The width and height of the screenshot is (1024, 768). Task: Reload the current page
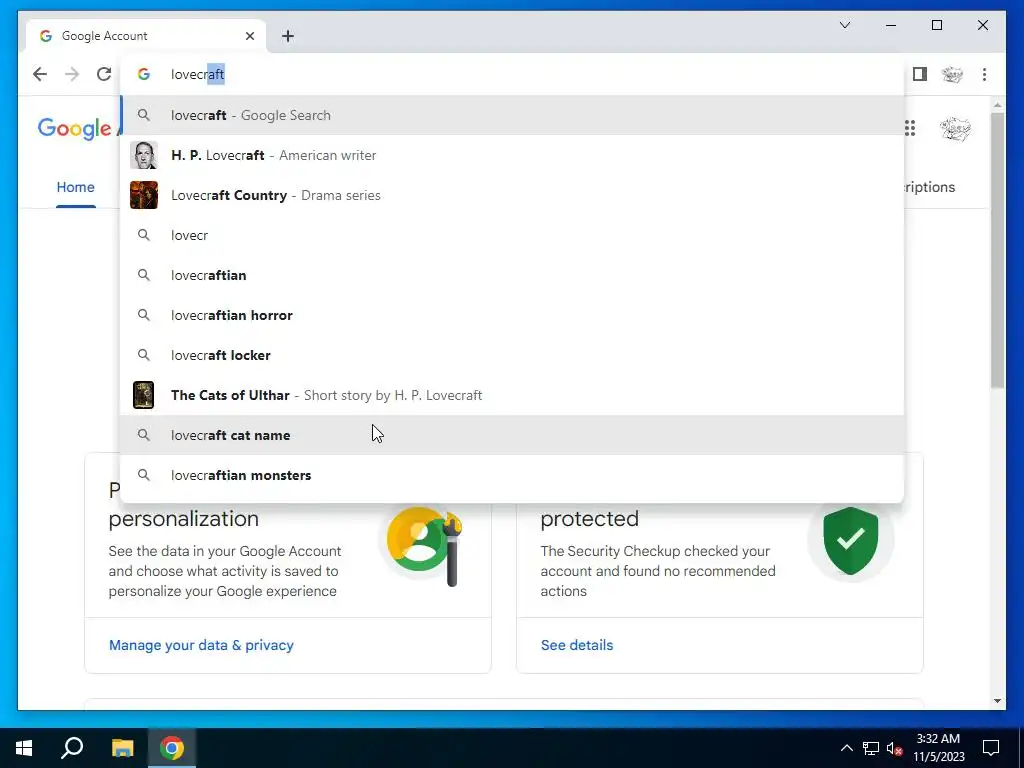pyautogui.click(x=104, y=74)
